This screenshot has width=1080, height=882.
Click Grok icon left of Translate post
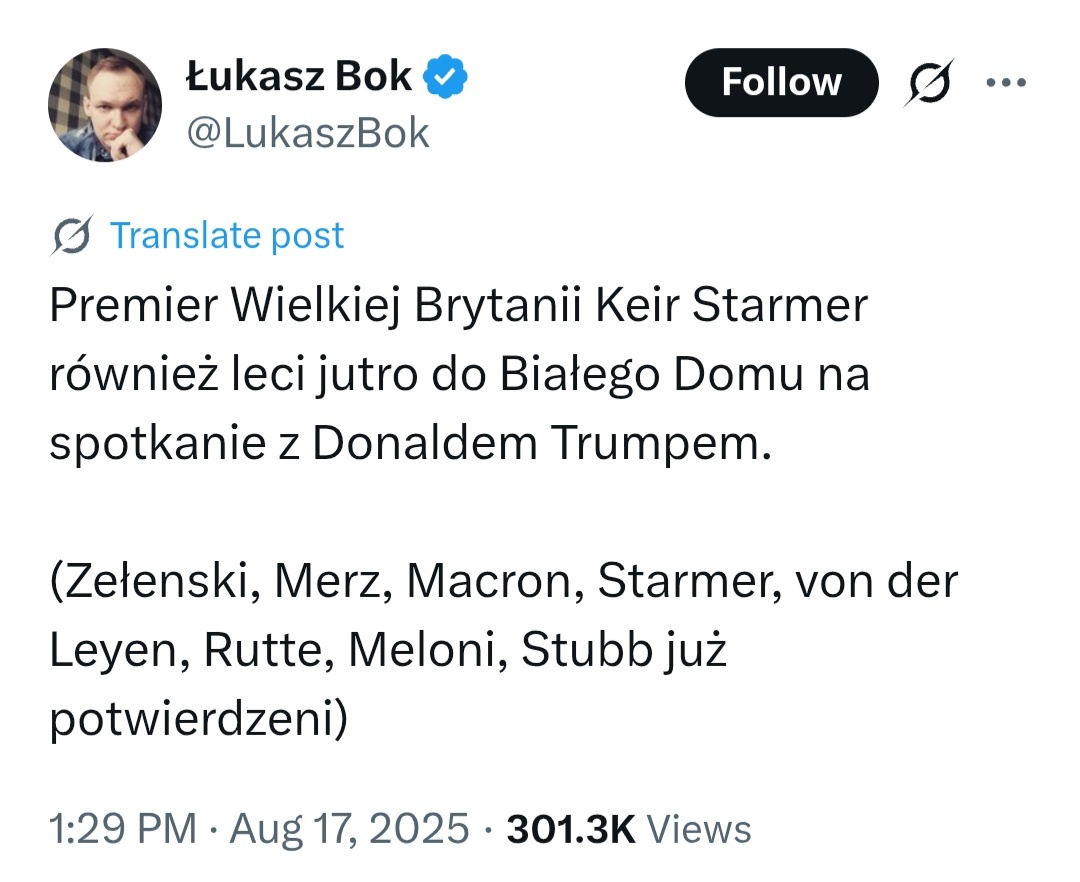[73, 236]
